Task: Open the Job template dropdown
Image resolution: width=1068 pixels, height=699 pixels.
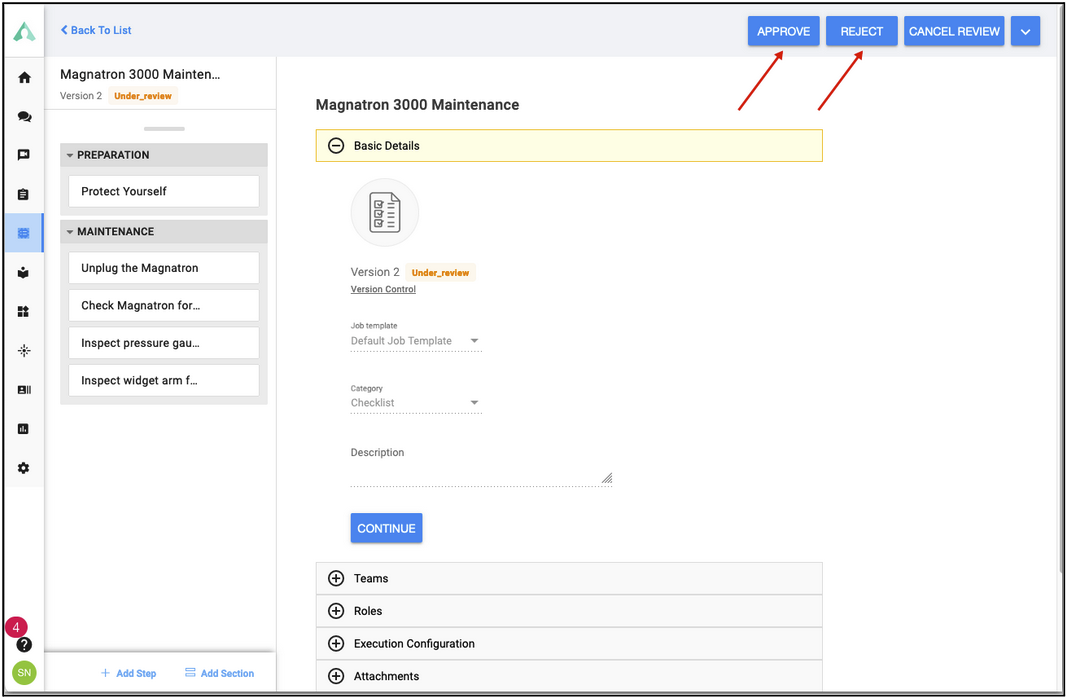Action: point(416,341)
